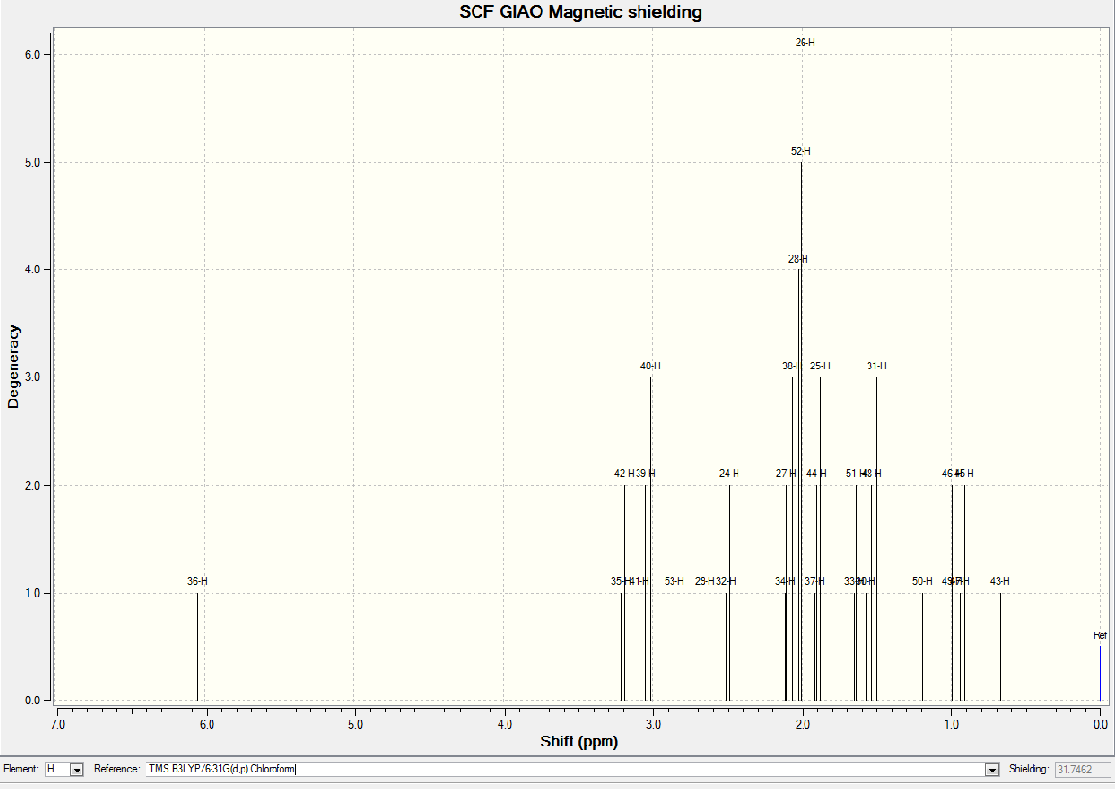
Task: Click the 42-H peak label
Action: click(623, 473)
